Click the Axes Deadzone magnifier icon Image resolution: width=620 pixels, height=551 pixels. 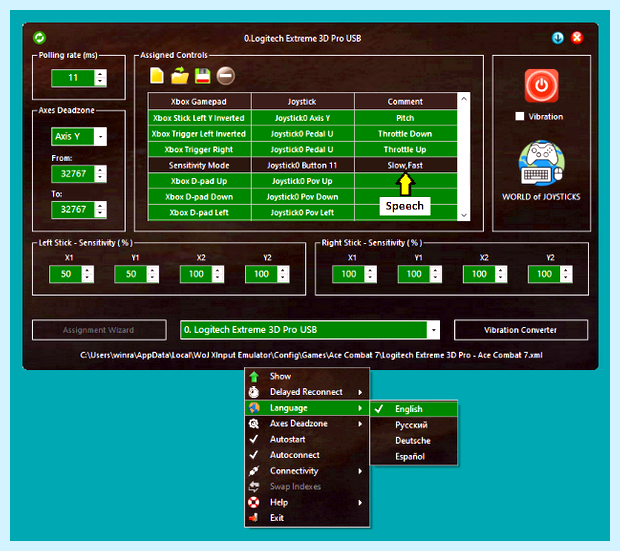(x=254, y=424)
